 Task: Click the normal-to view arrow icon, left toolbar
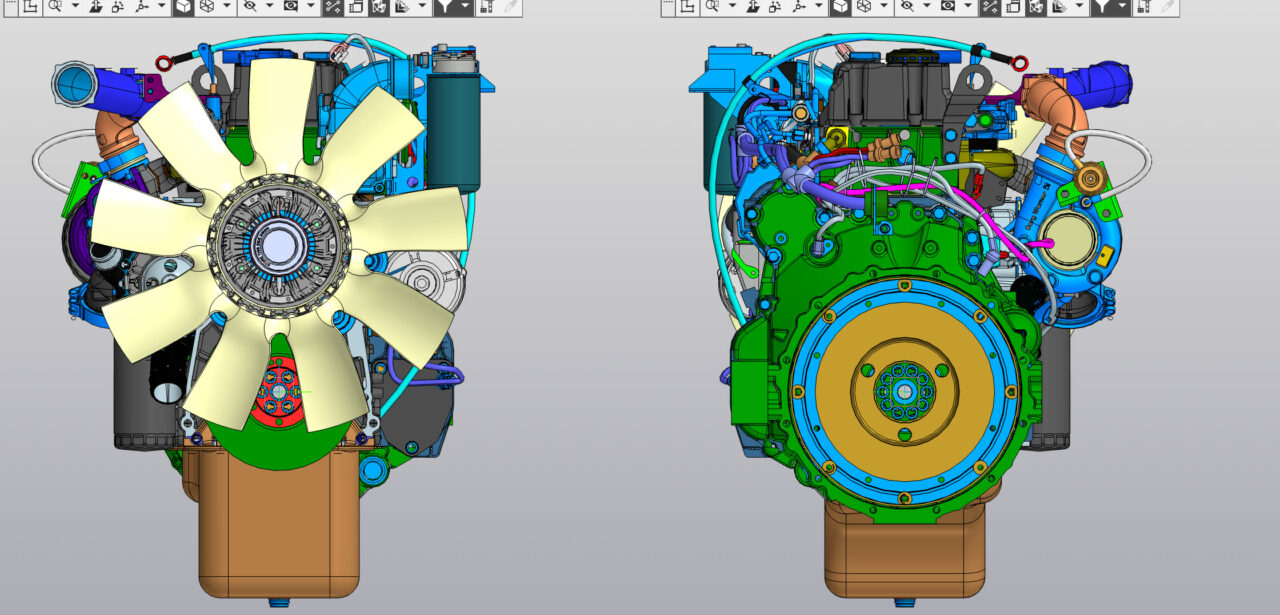[x=98, y=6]
